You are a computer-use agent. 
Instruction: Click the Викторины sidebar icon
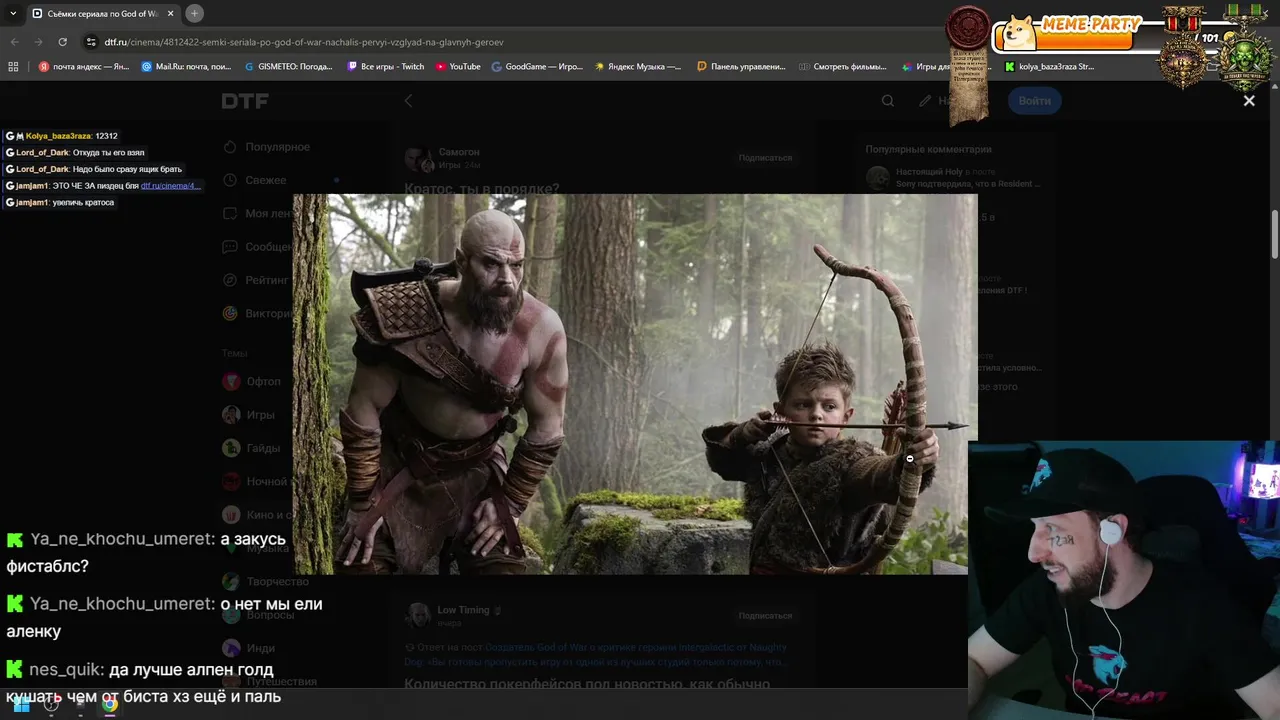pos(230,313)
